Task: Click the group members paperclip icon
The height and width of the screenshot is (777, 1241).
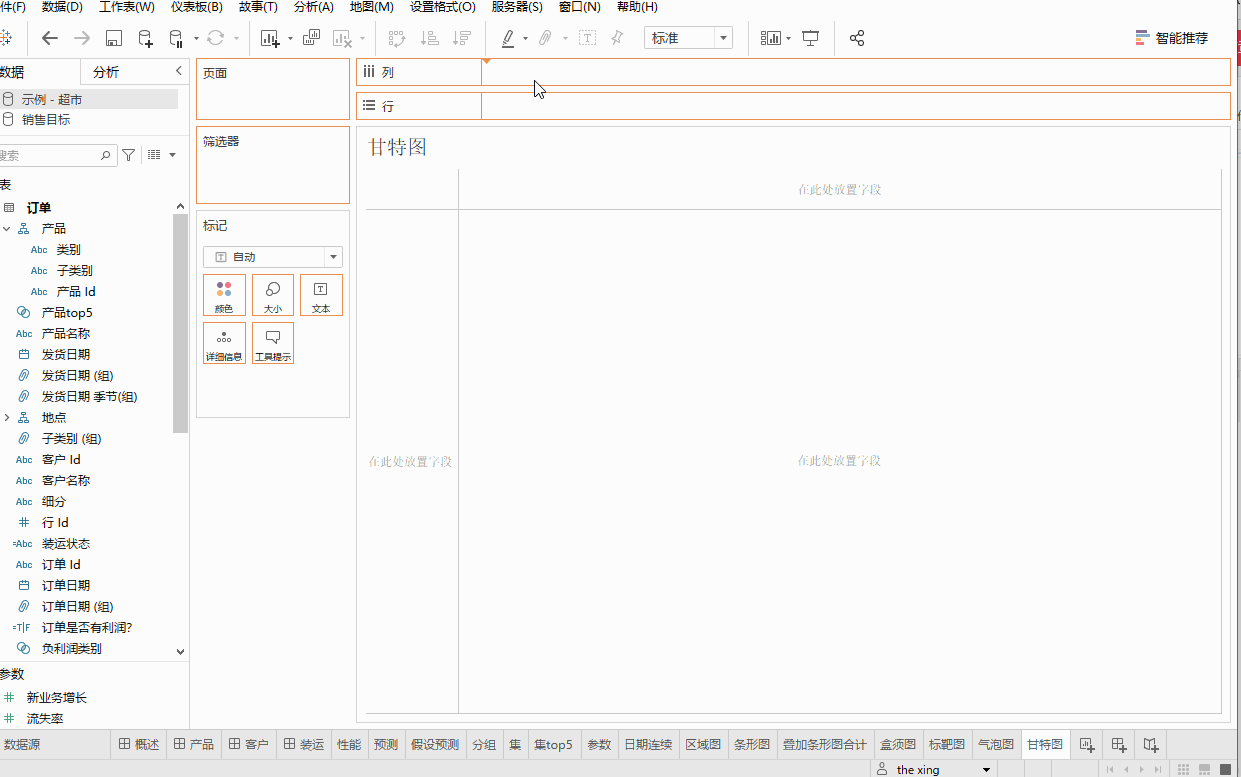Action: click(x=545, y=38)
